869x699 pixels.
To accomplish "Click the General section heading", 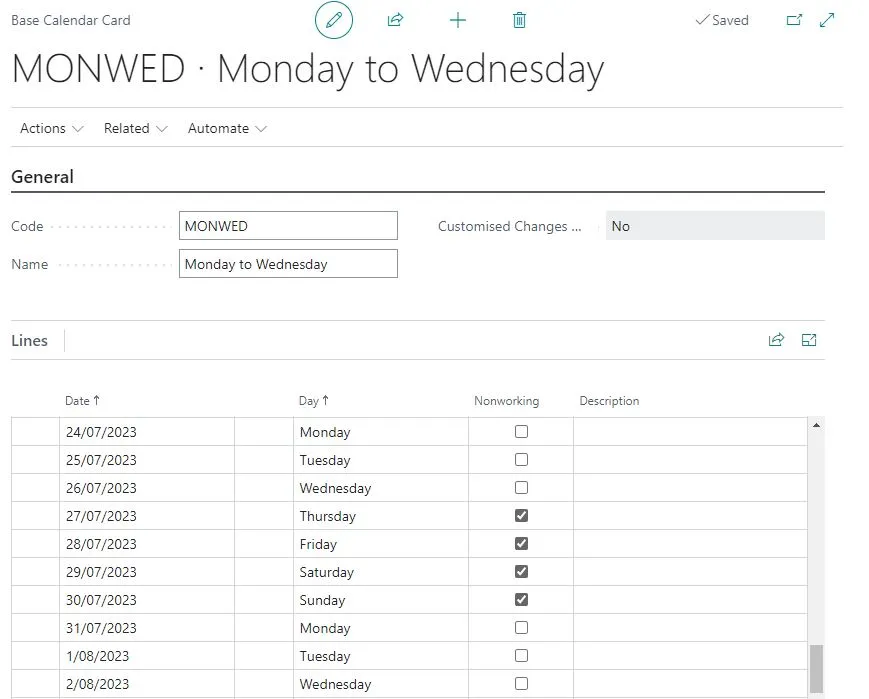I will tap(43, 177).
